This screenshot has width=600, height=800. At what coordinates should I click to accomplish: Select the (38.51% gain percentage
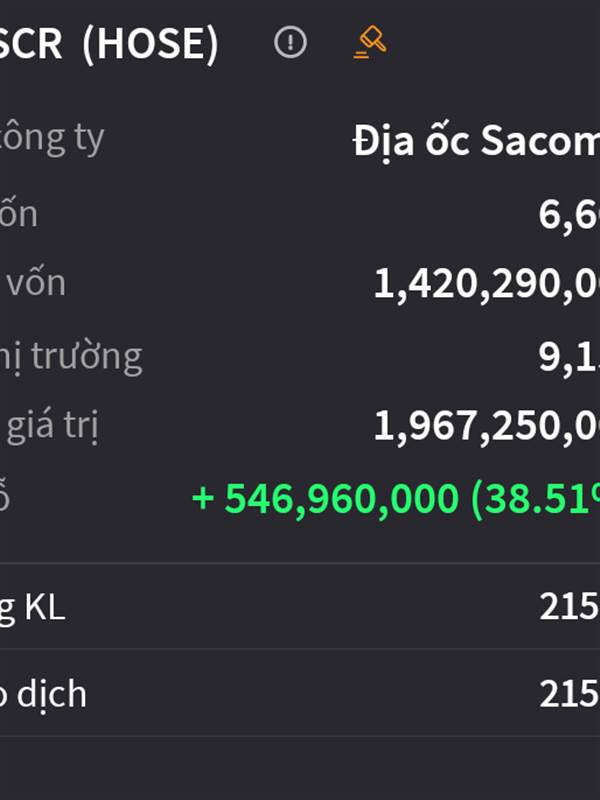point(536,498)
